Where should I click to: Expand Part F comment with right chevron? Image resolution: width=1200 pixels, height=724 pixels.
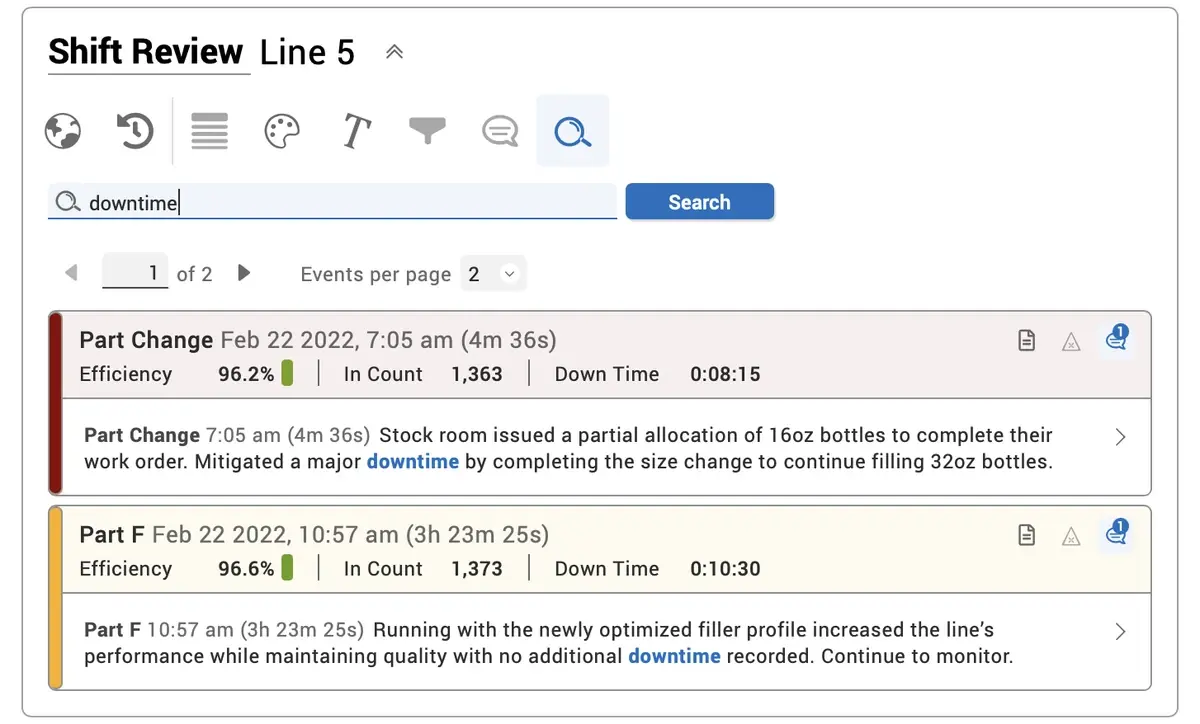(1120, 631)
